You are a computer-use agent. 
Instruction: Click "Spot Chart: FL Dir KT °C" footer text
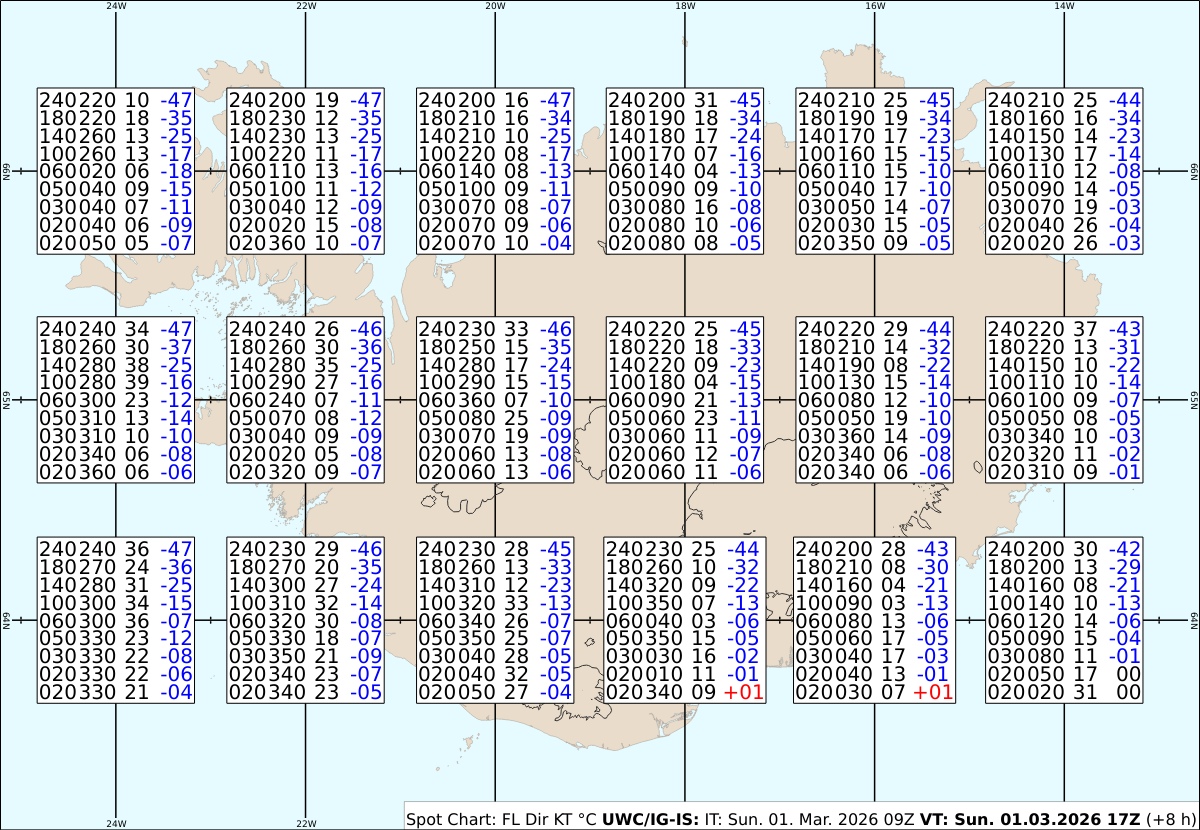tap(502, 818)
